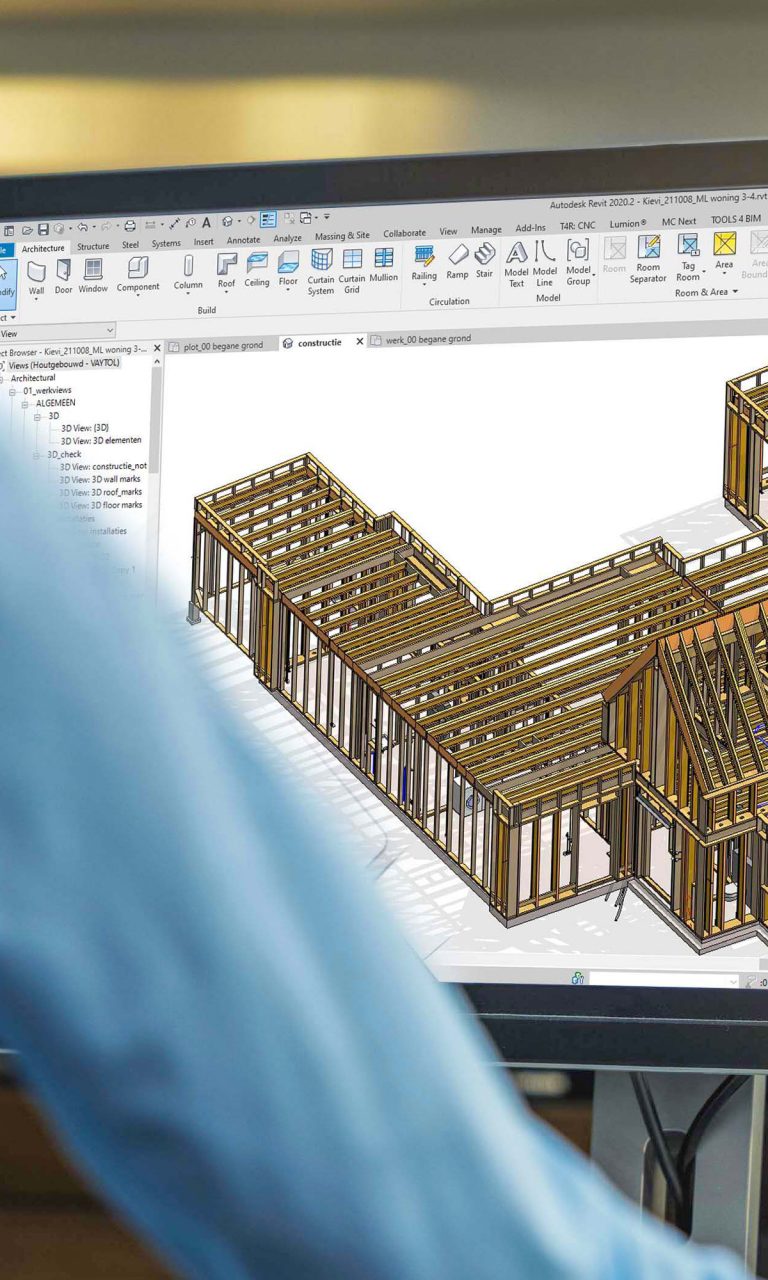This screenshot has width=768, height=1280.
Task: Open the Roof tool dropdown arrow
Action: coord(227,292)
